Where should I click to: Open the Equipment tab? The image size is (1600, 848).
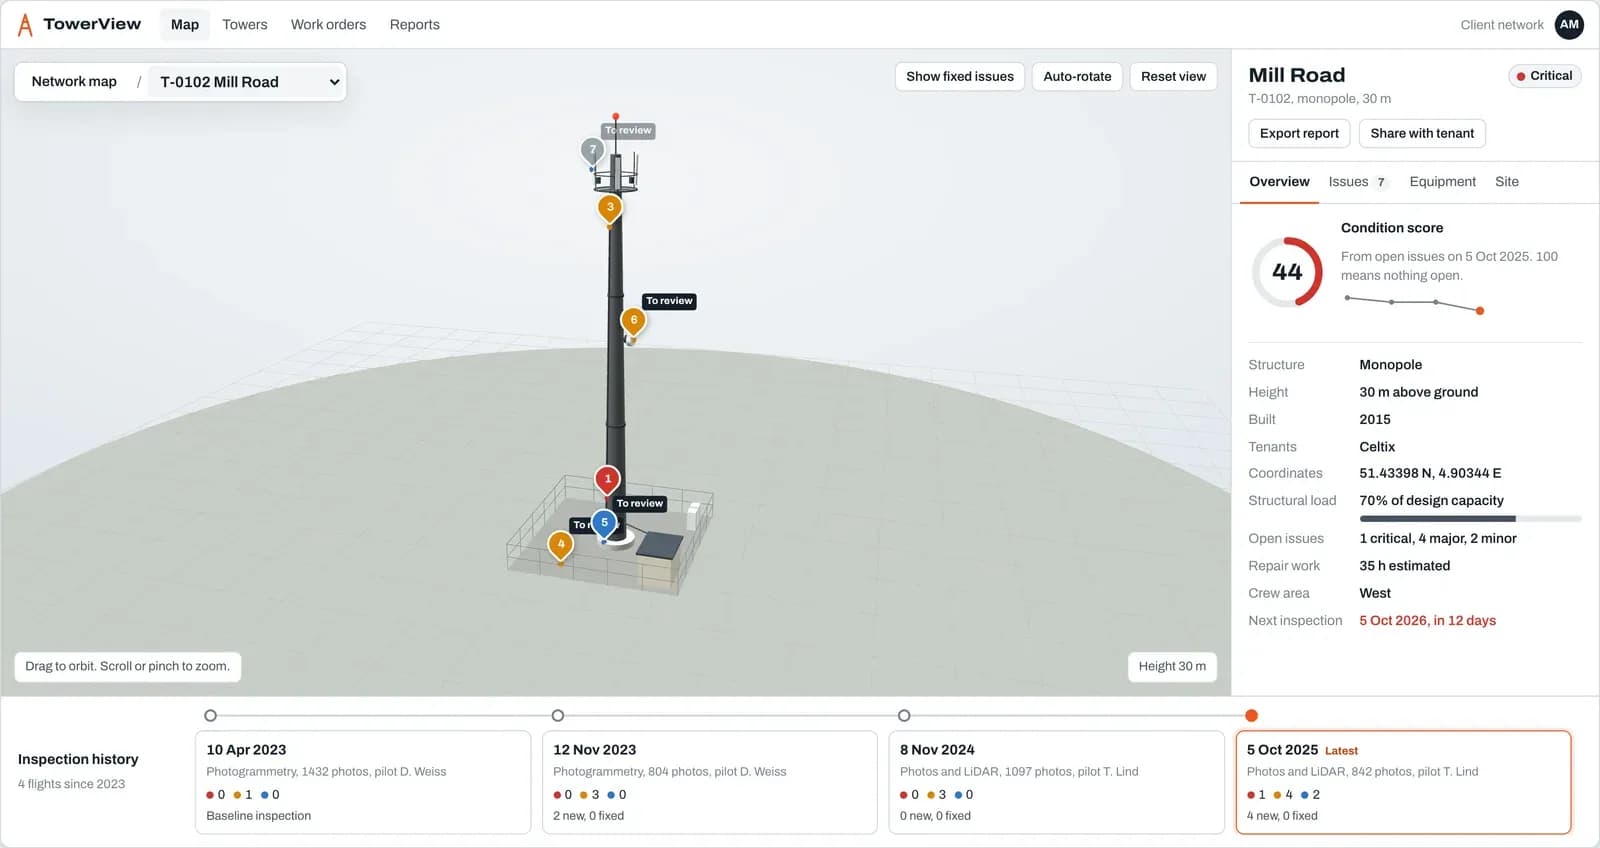coord(1442,182)
